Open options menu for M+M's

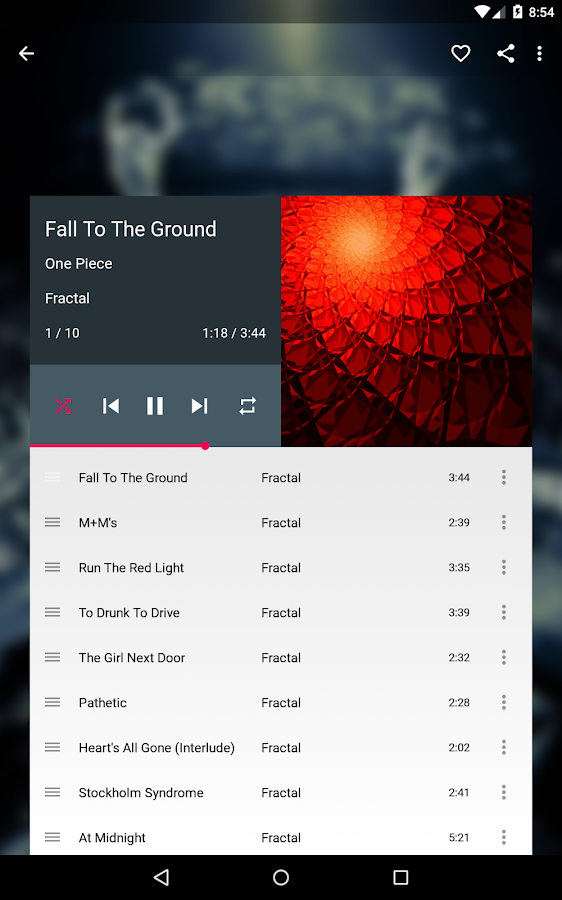click(x=503, y=522)
